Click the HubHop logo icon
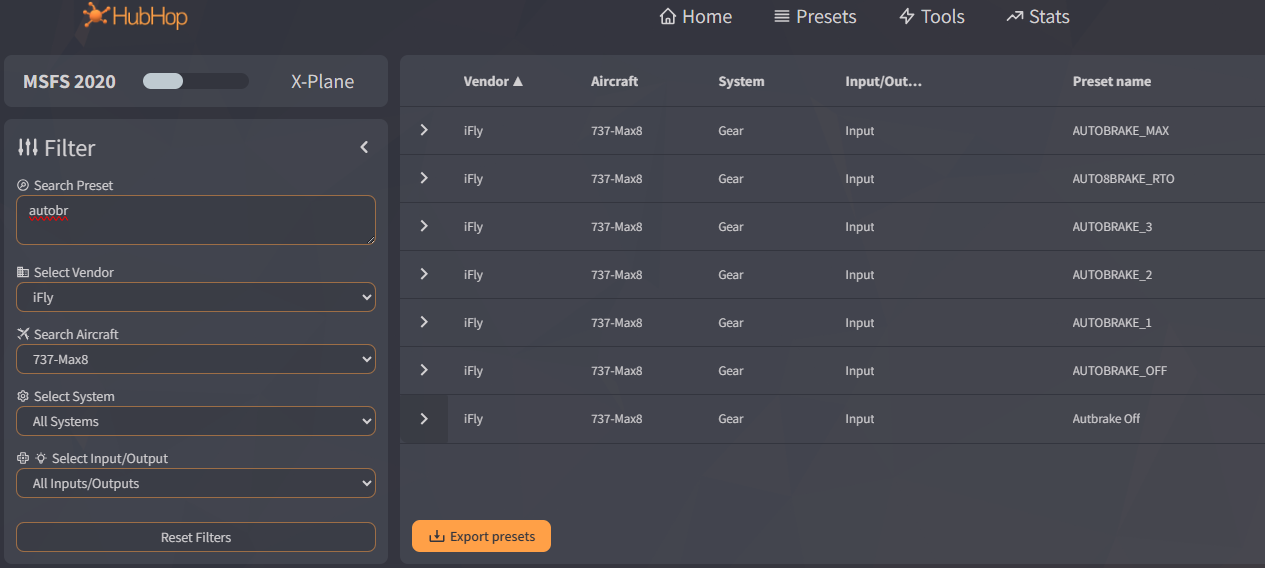 pos(96,15)
